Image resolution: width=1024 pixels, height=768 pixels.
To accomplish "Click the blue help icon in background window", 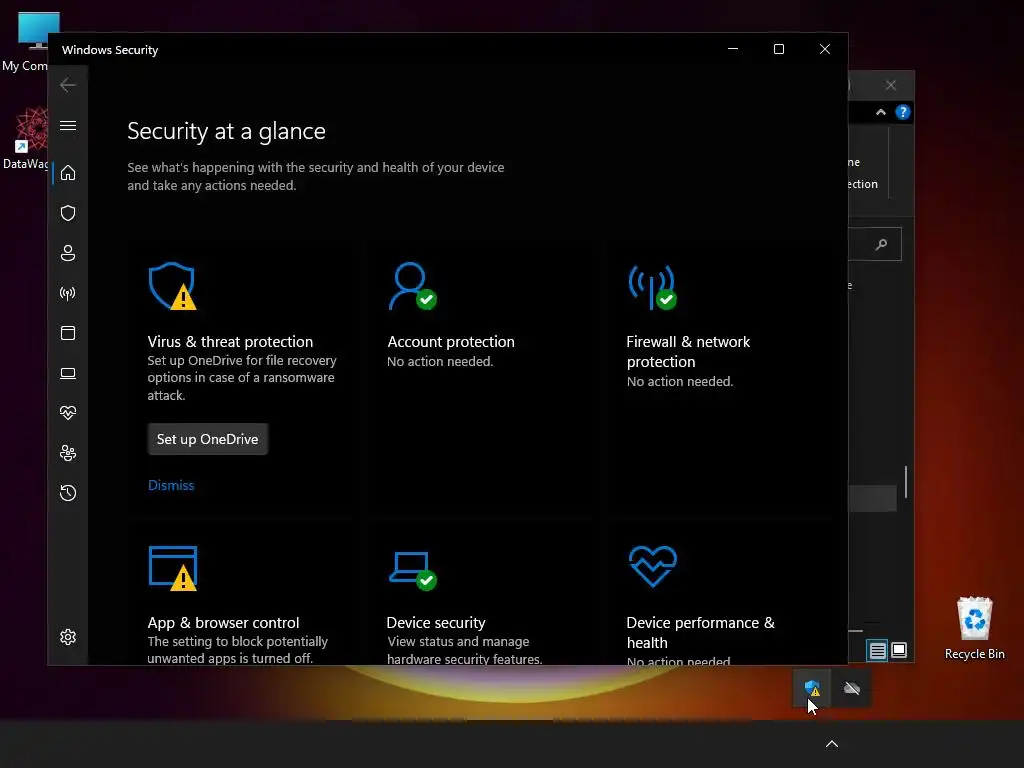I will pyautogui.click(x=903, y=112).
